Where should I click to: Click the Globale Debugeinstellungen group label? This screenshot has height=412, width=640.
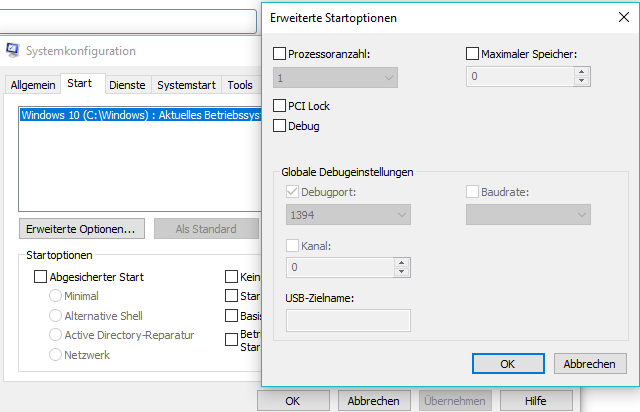347,172
